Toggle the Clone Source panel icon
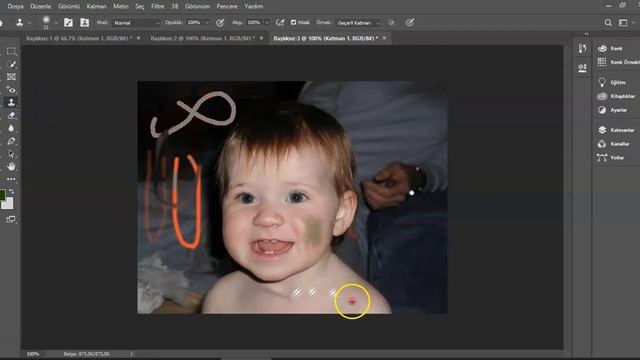 pyautogui.click(x=84, y=22)
